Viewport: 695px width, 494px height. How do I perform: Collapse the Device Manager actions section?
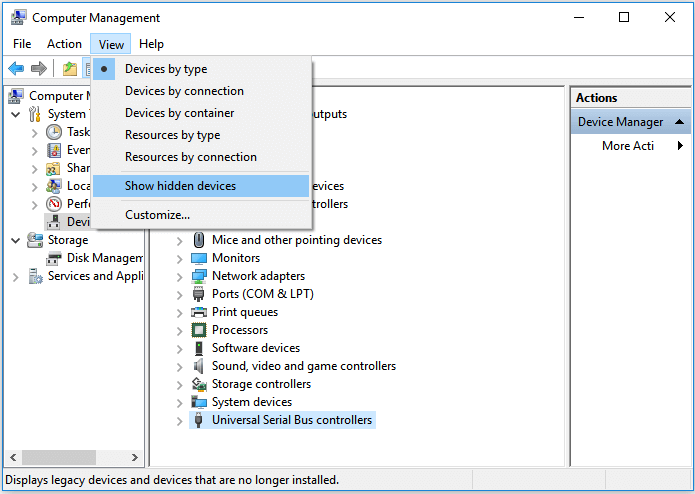(680, 122)
